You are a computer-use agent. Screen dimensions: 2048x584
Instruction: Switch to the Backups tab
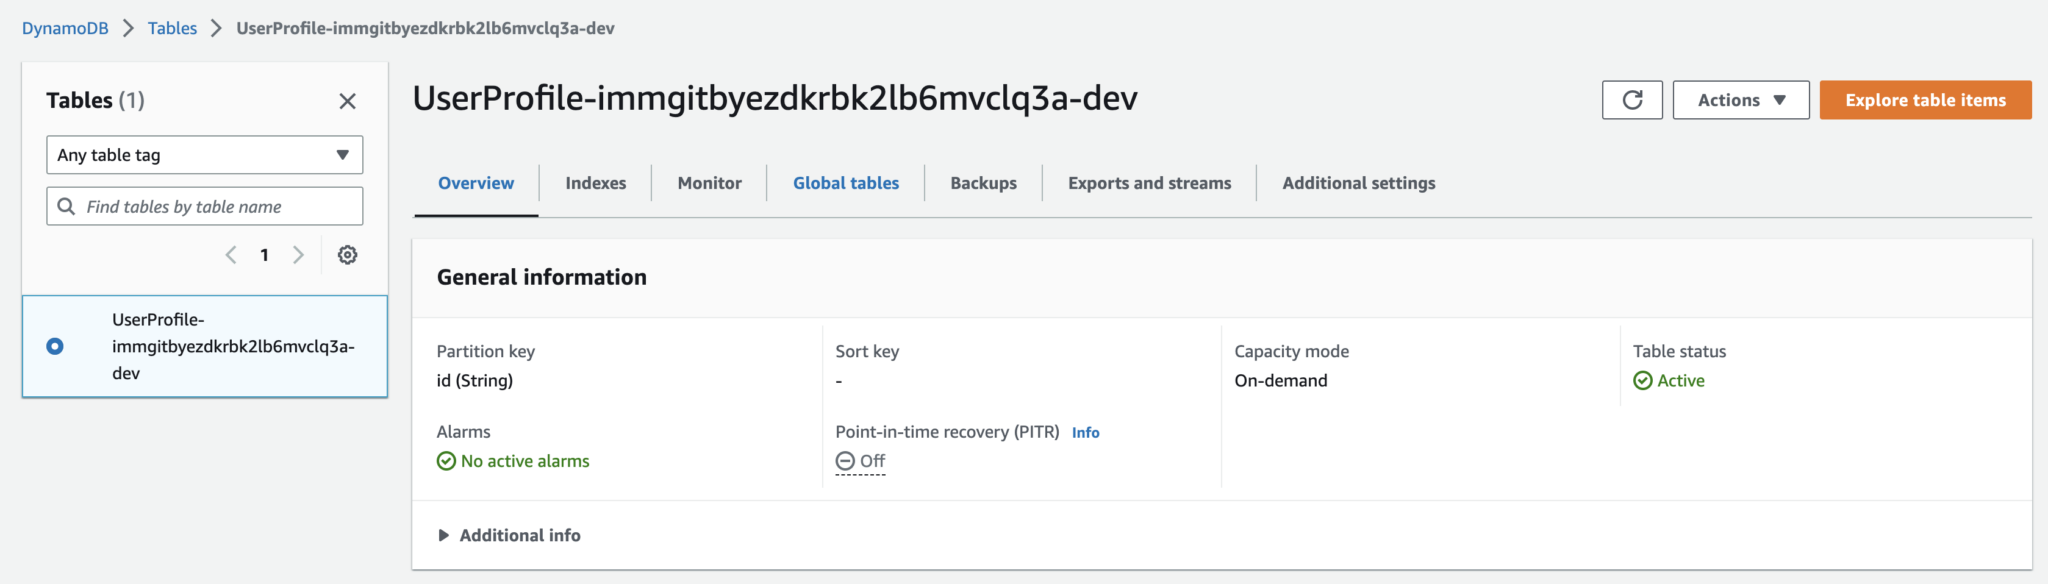click(984, 183)
